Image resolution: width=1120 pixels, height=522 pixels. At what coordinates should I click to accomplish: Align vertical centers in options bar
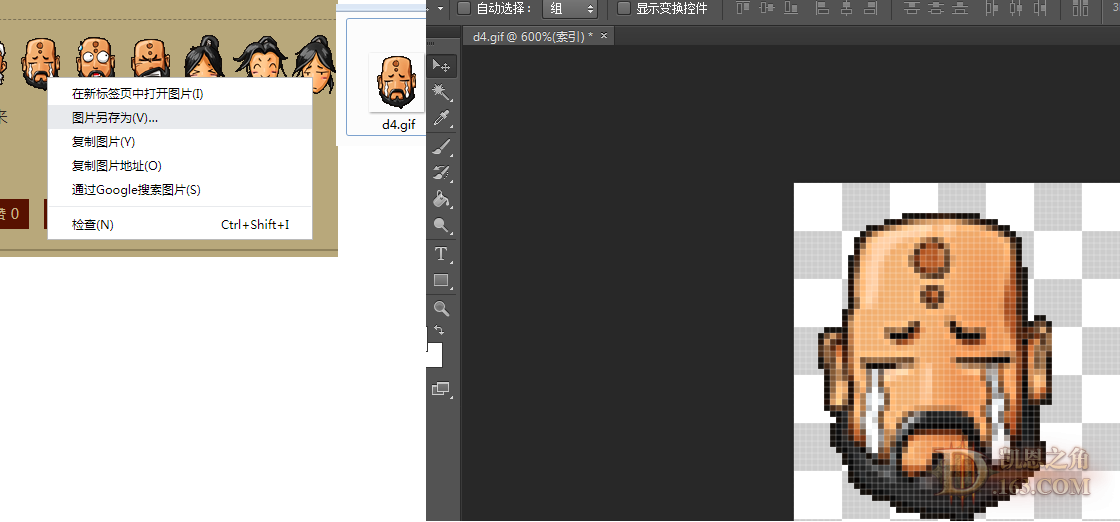767,9
